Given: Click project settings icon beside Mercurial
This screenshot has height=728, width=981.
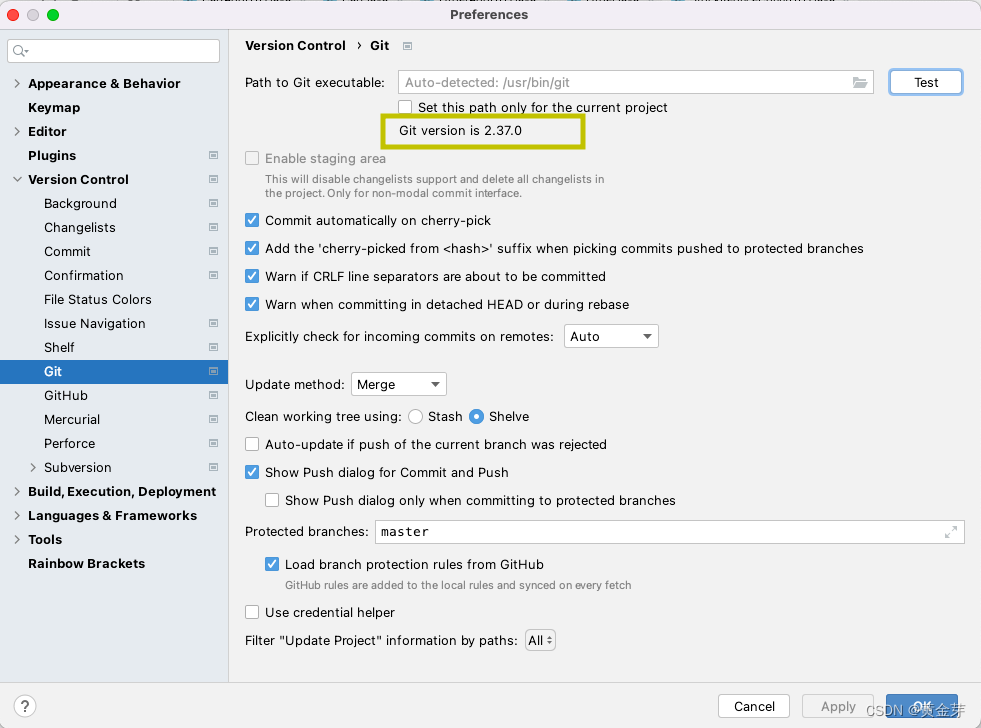Looking at the screenshot, I should tap(213, 419).
